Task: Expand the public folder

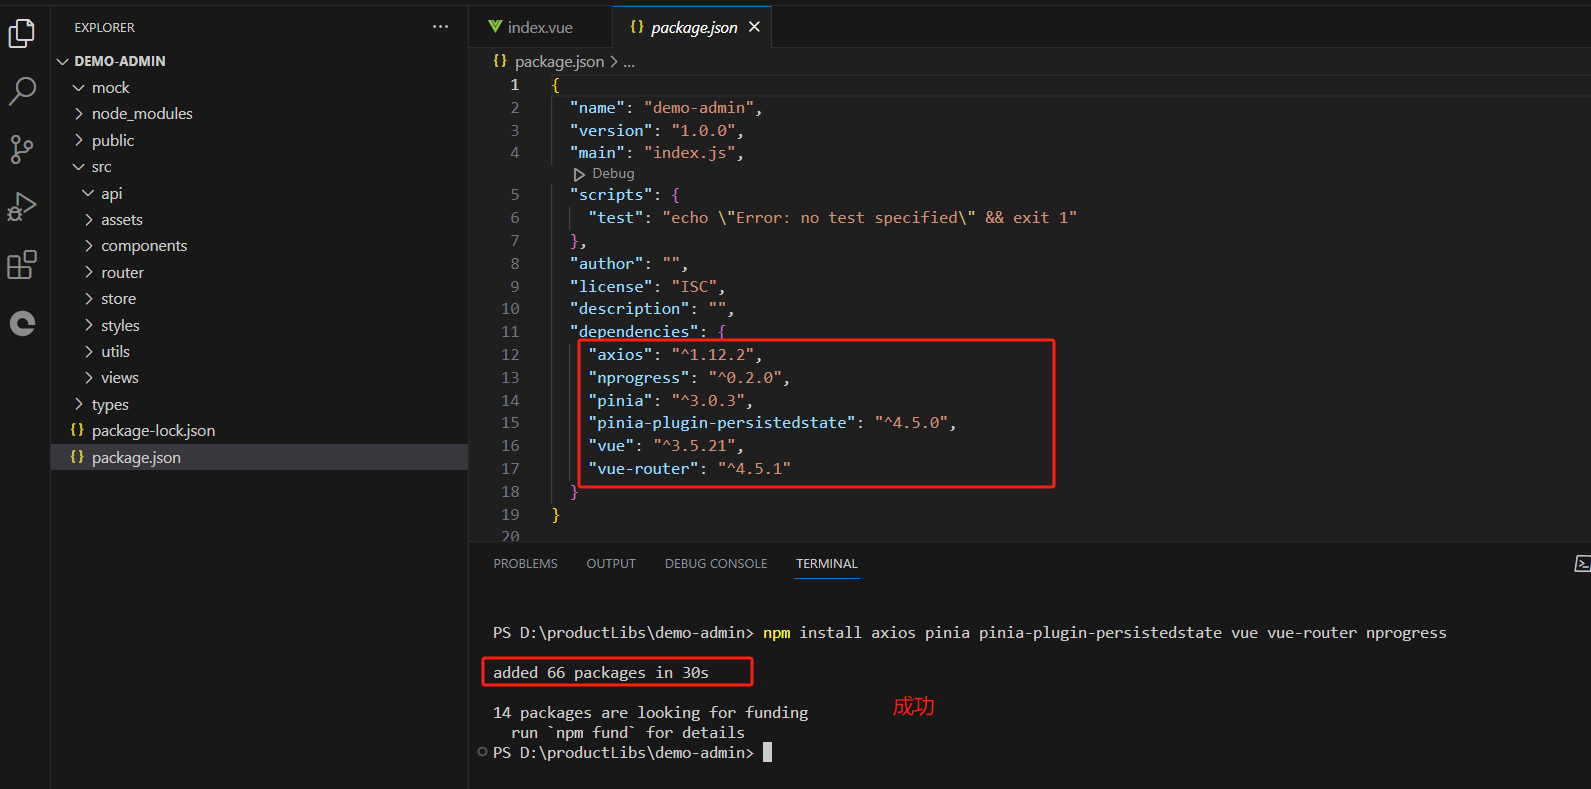Action: pyautogui.click(x=79, y=141)
